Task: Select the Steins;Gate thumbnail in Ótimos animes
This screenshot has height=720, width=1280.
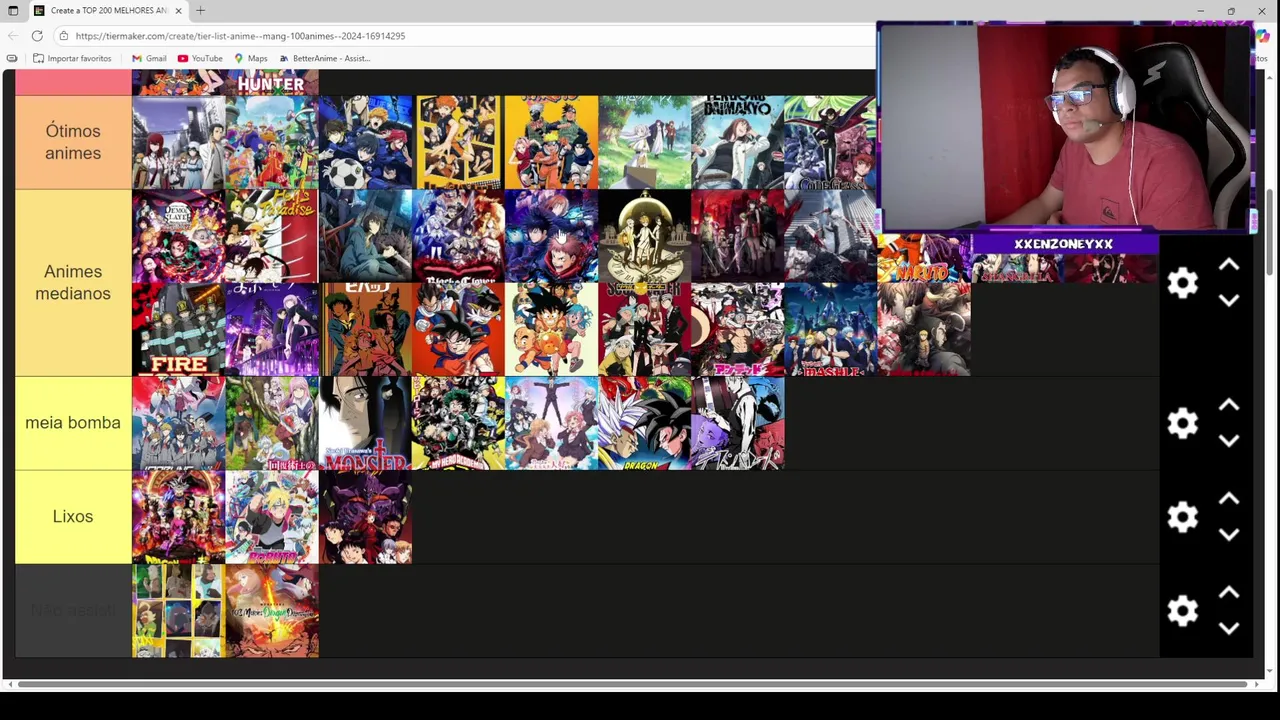Action: point(178,142)
